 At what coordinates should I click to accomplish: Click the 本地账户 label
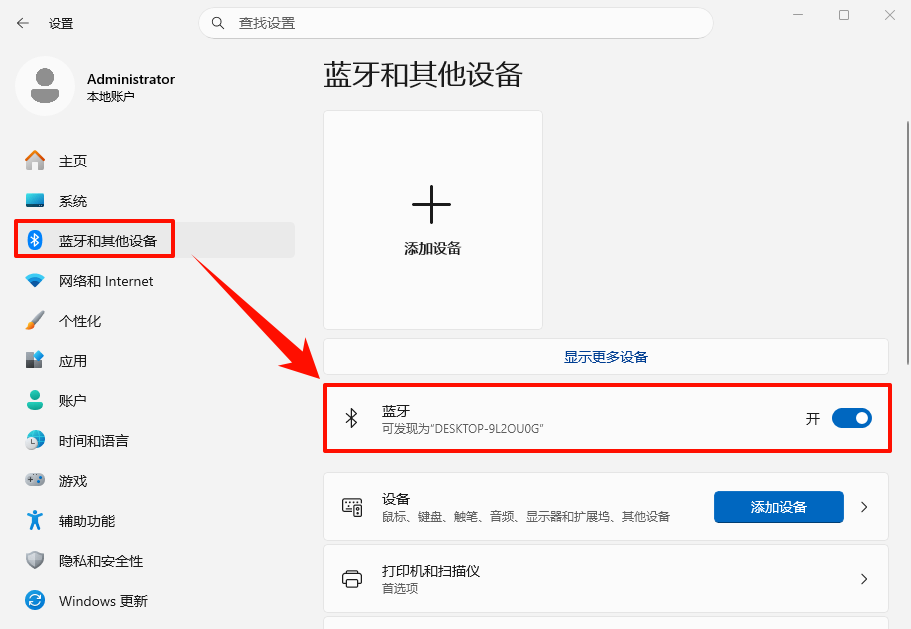click(110, 96)
